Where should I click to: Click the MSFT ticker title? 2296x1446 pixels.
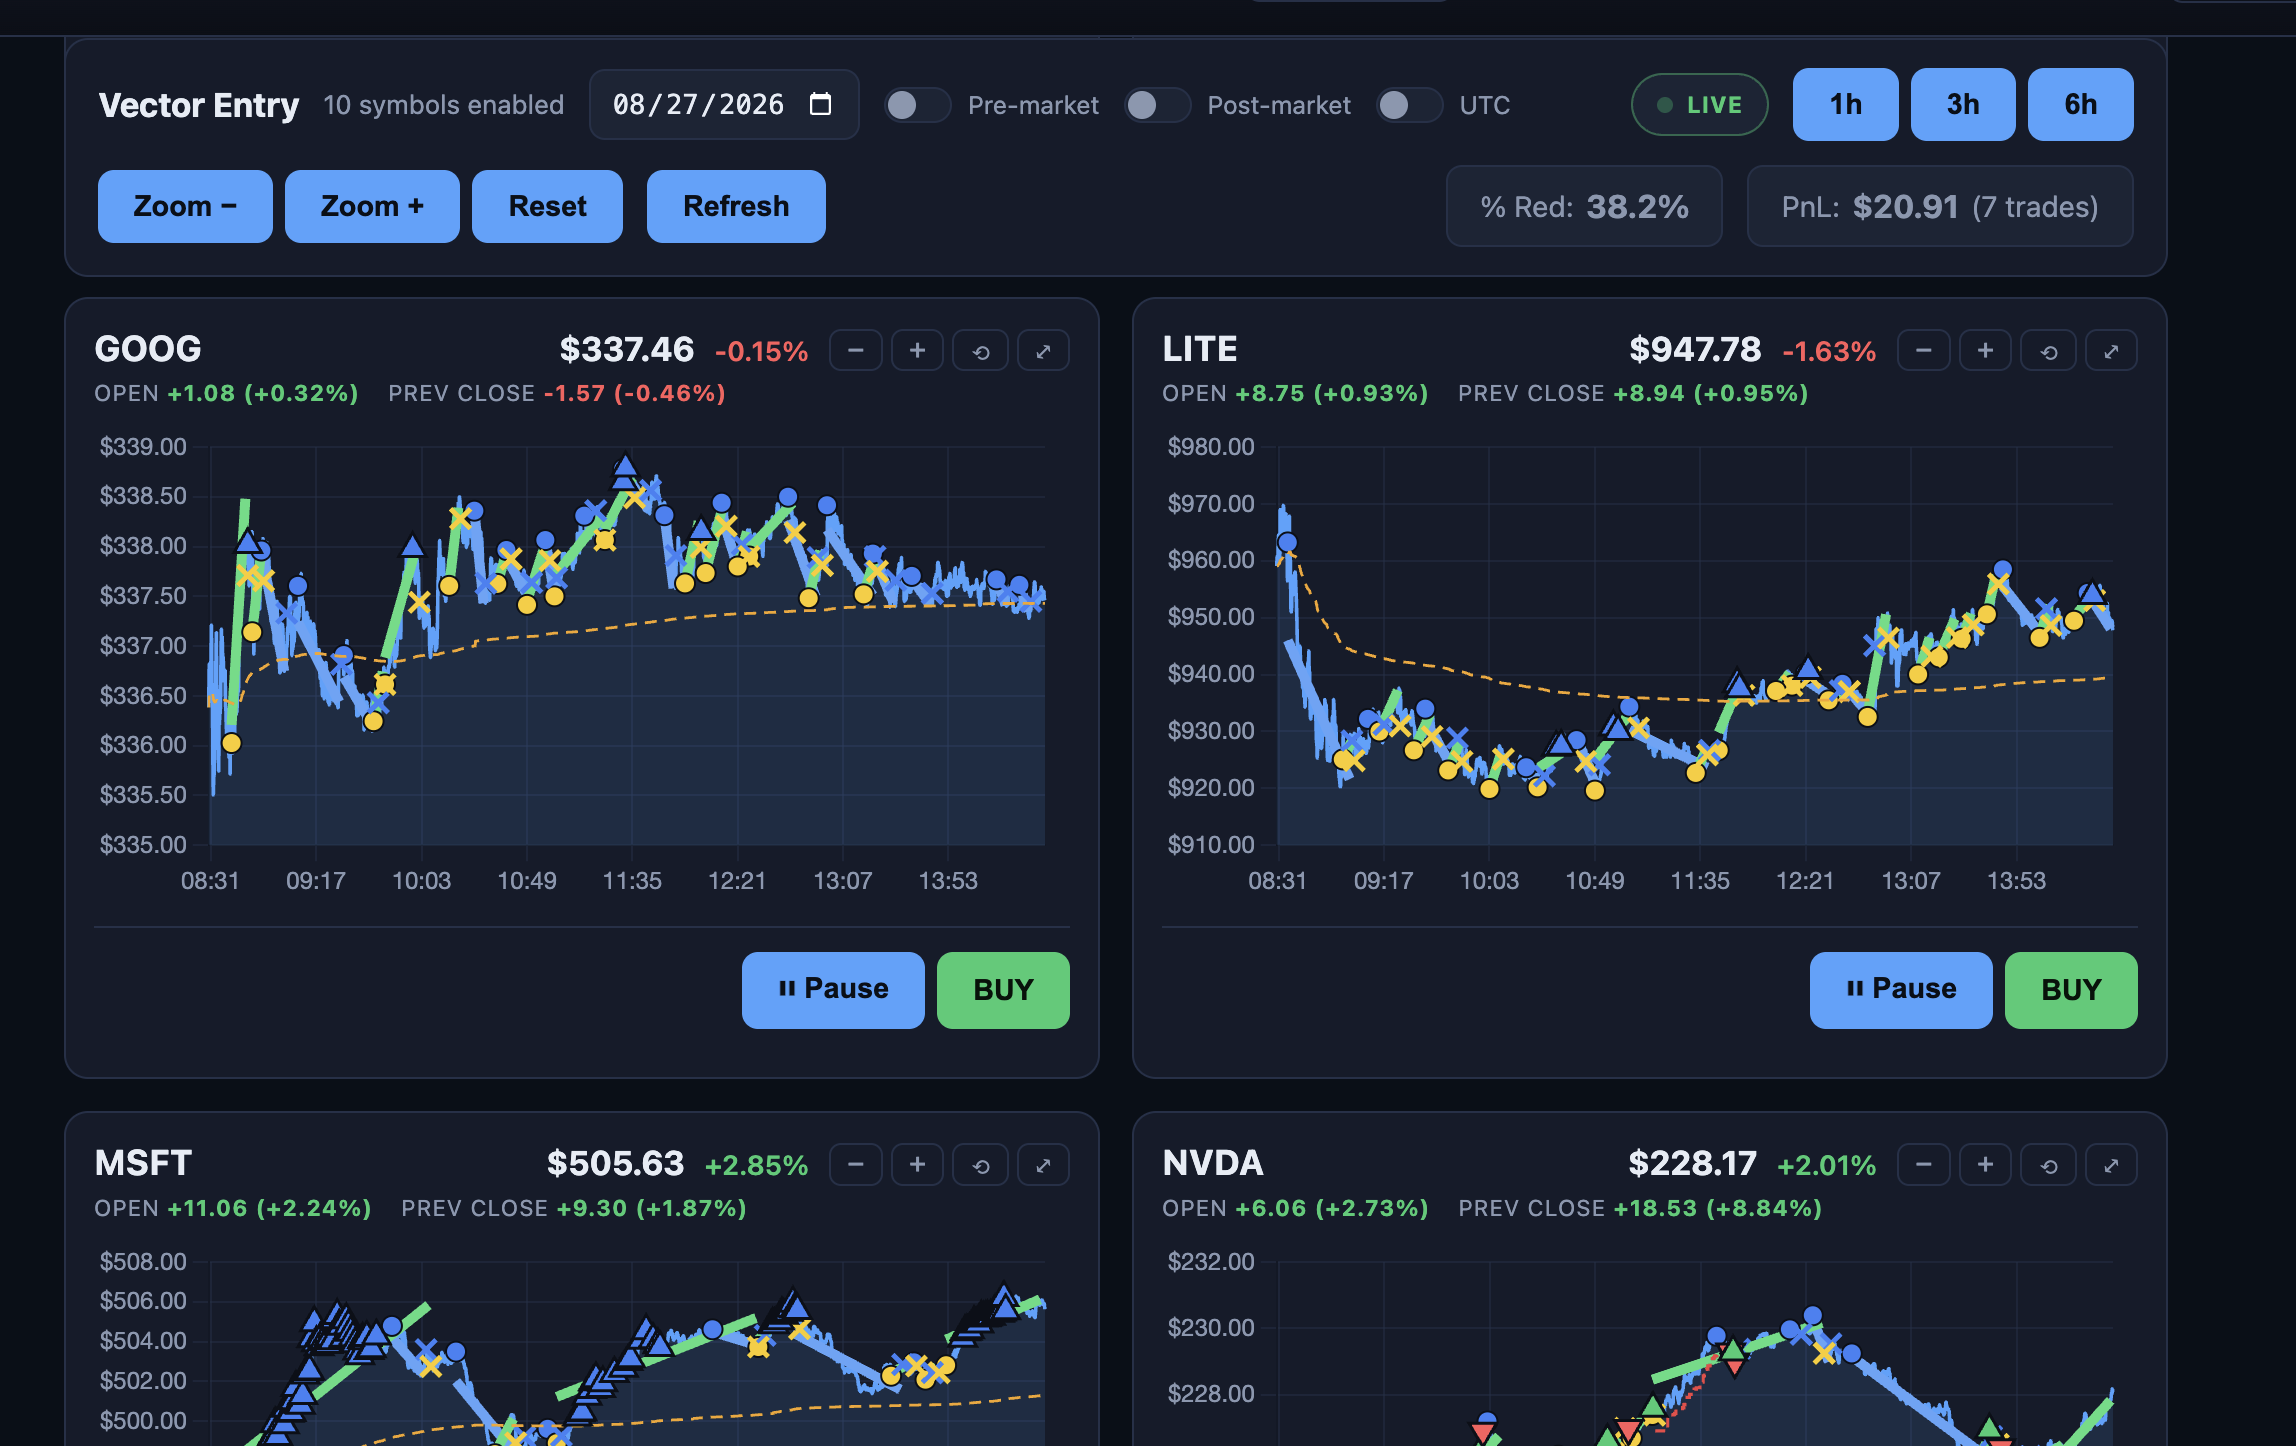tap(143, 1163)
